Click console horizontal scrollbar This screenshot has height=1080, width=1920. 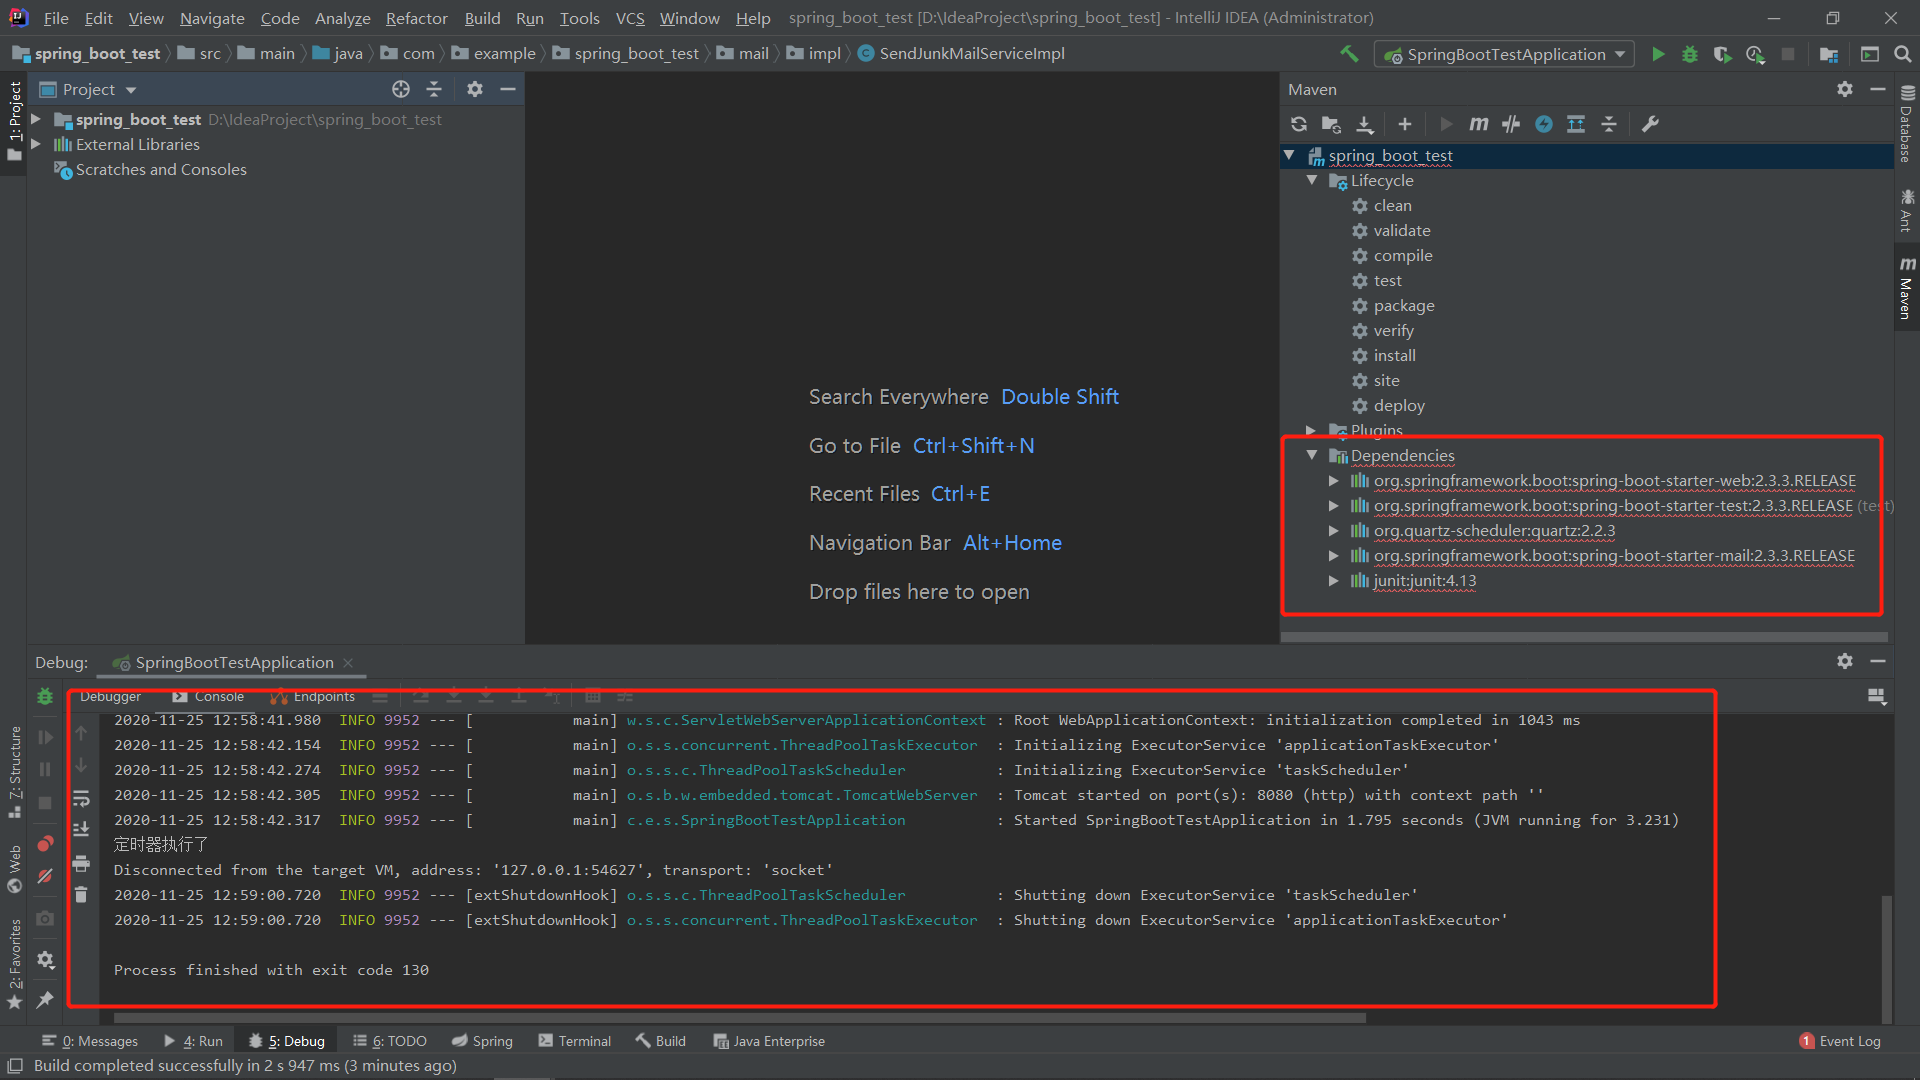tap(740, 1018)
